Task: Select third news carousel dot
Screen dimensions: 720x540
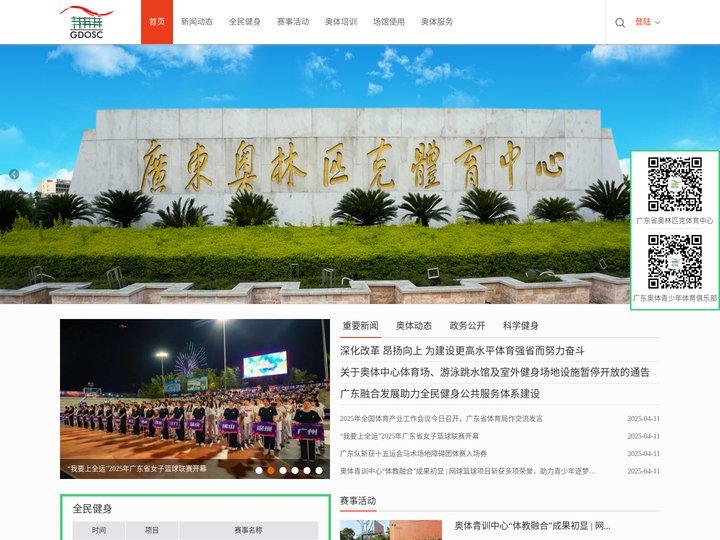Action: coord(283,470)
